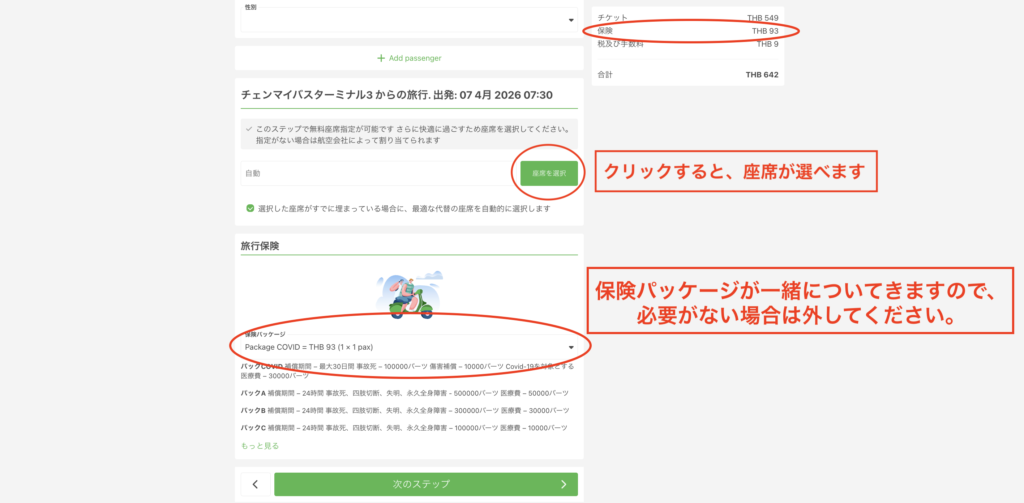Click the left chevron back button

pos(255,484)
